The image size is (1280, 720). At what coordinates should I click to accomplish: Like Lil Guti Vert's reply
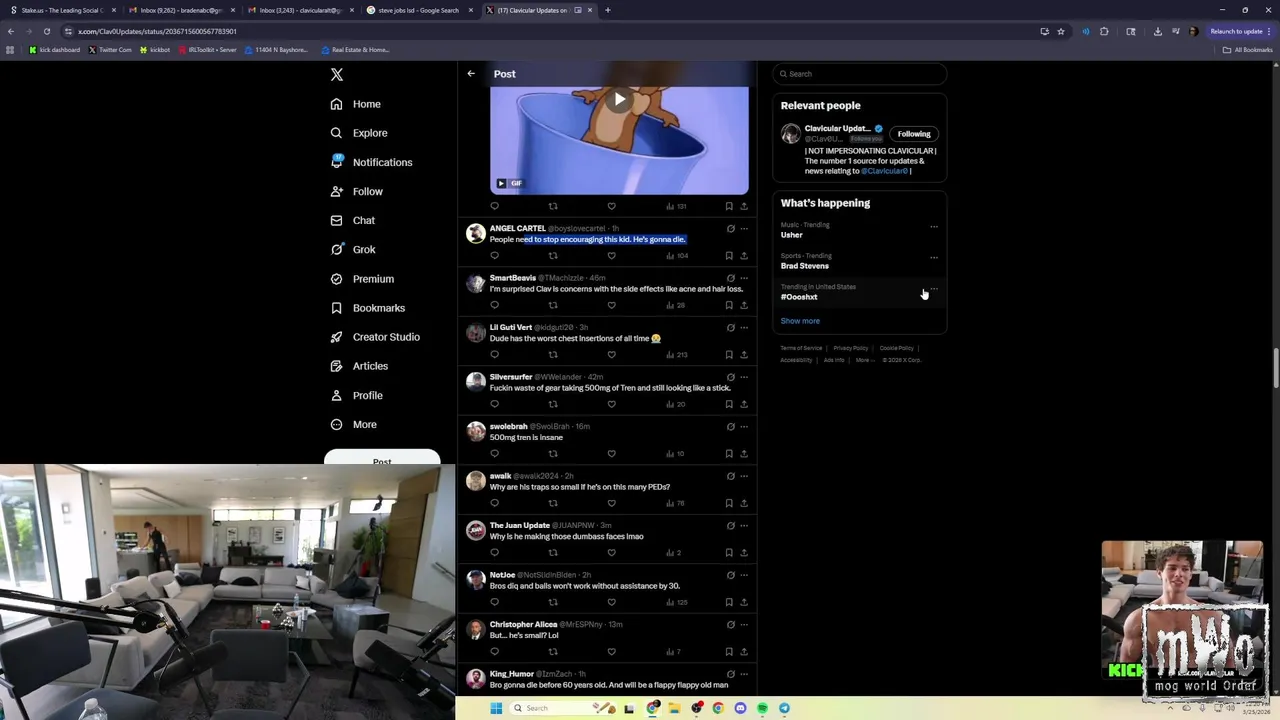[x=612, y=355]
